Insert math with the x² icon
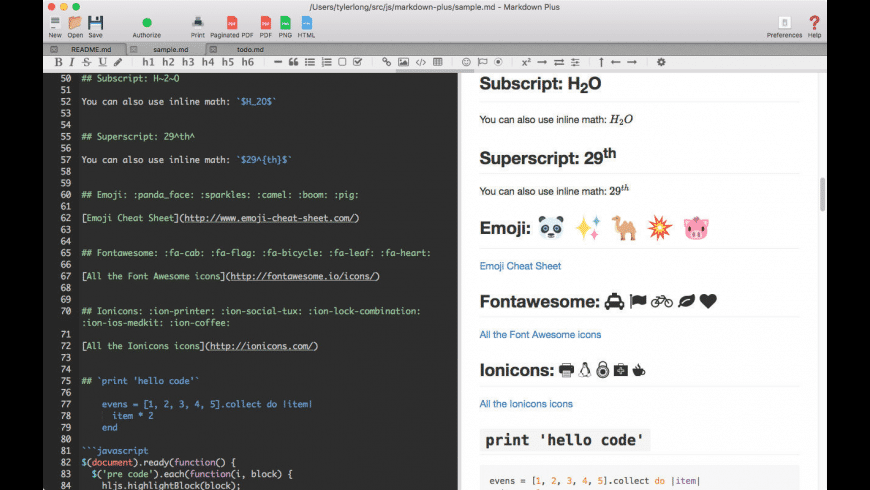 click(526, 62)
